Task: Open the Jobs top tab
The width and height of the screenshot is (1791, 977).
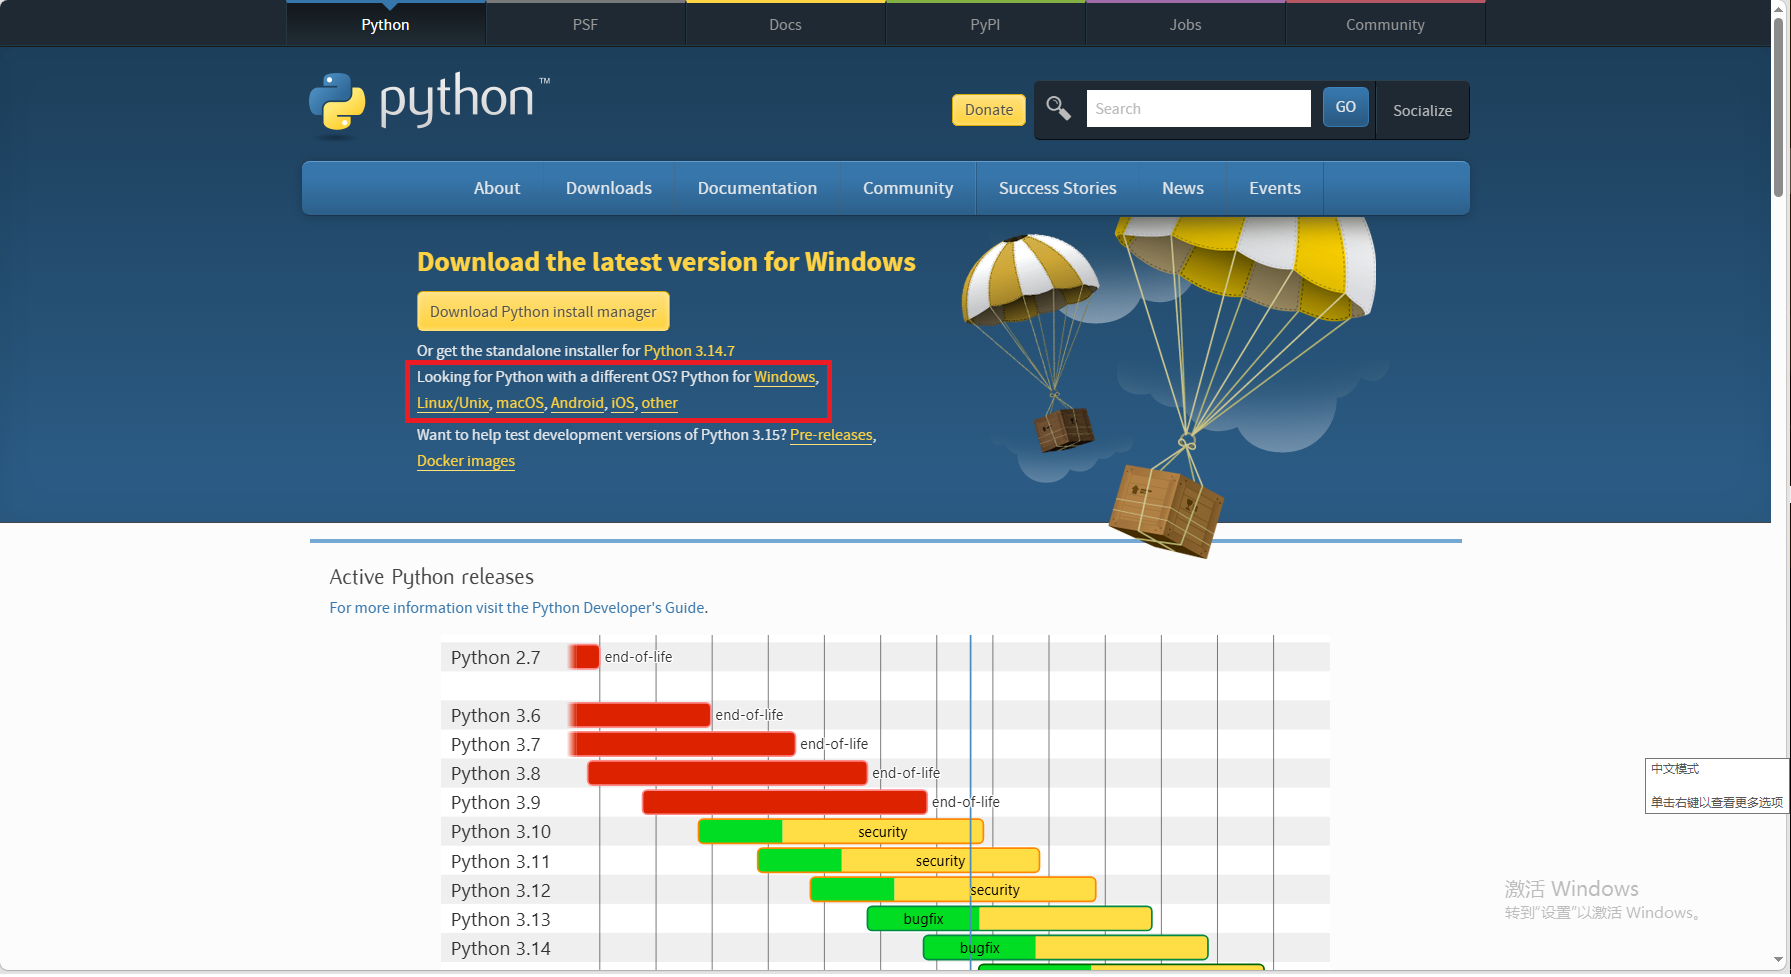Action: (x=1185, y=24)
